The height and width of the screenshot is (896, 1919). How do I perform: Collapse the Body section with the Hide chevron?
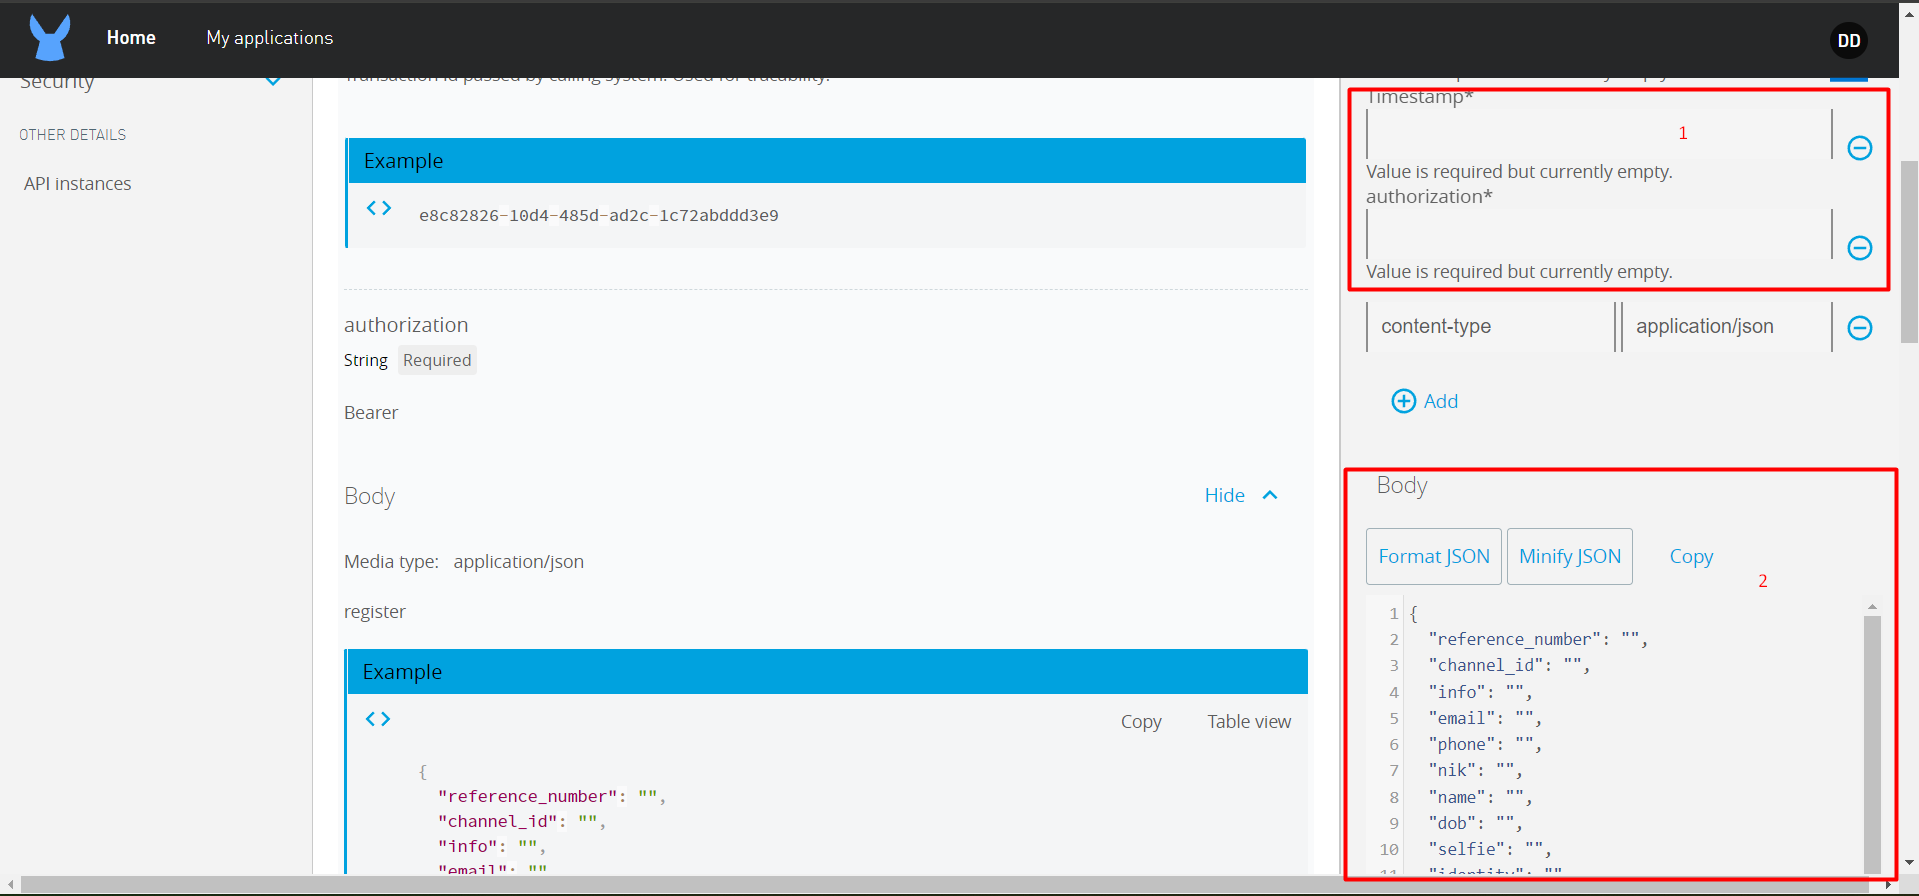(x=1269, y=495)
